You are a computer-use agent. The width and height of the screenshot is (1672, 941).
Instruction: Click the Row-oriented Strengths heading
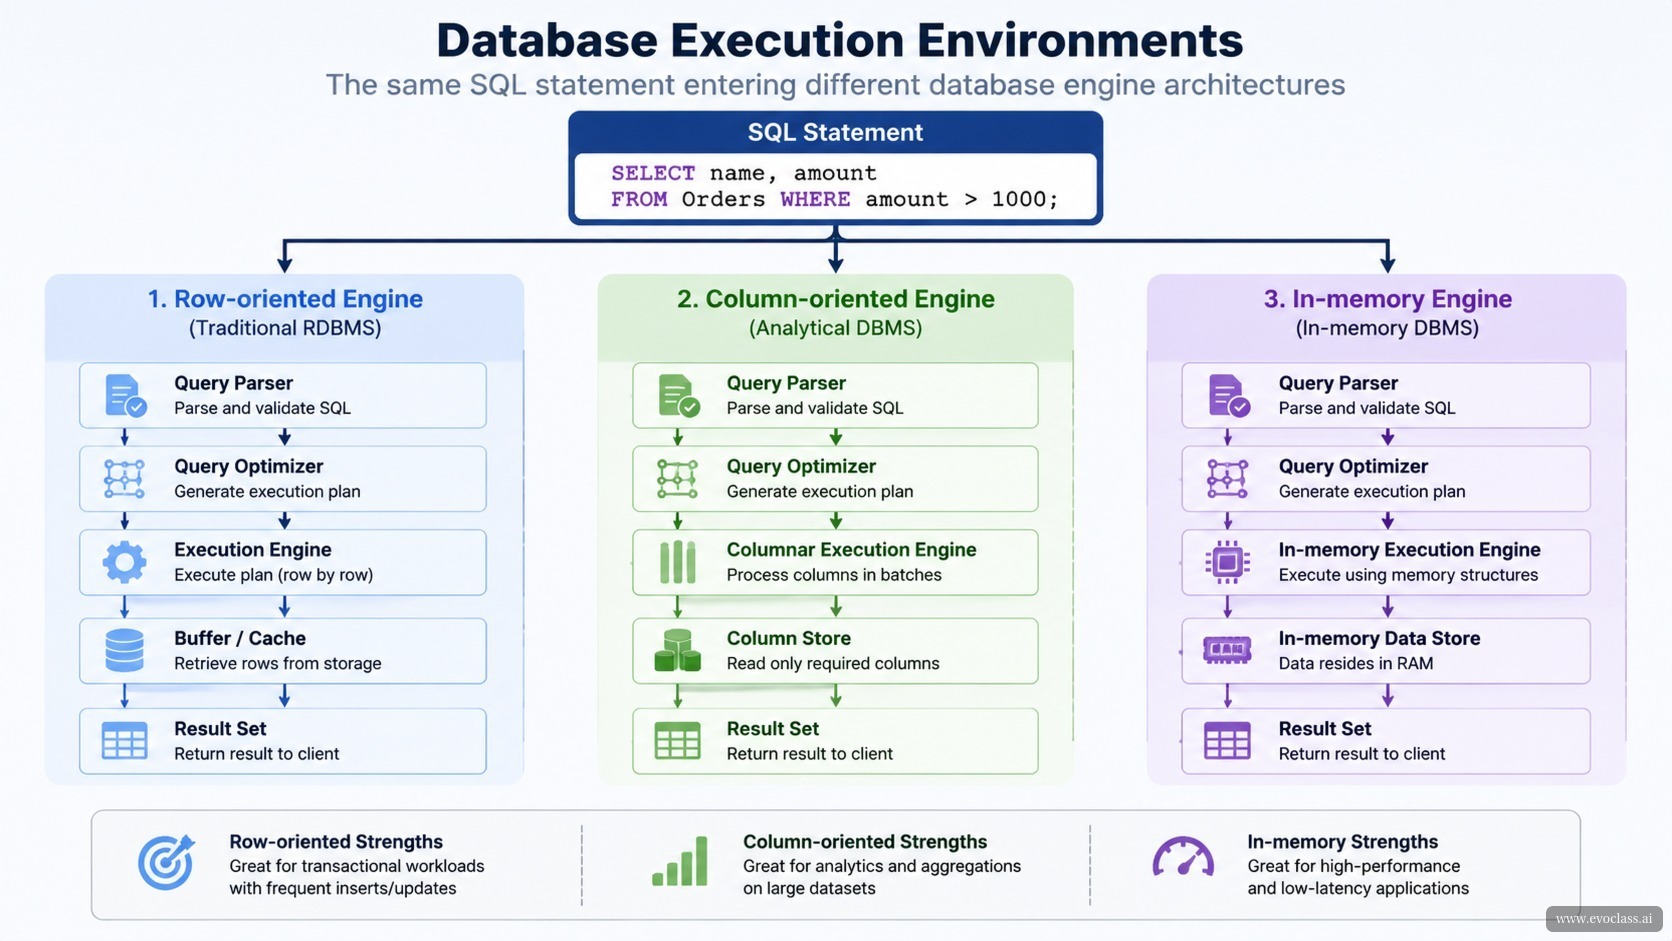click(336, 842)
